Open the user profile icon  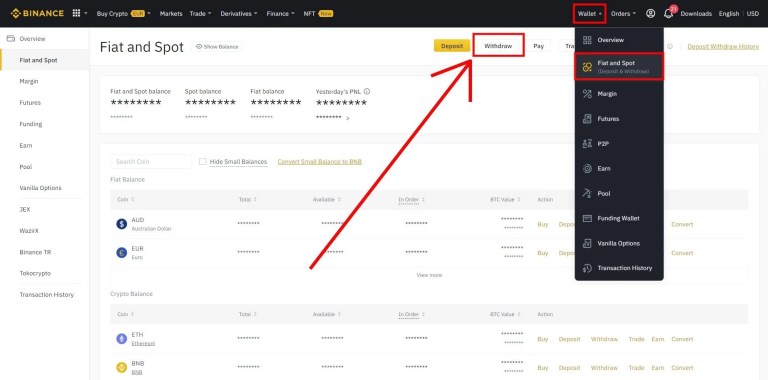(x=650, y=14)
